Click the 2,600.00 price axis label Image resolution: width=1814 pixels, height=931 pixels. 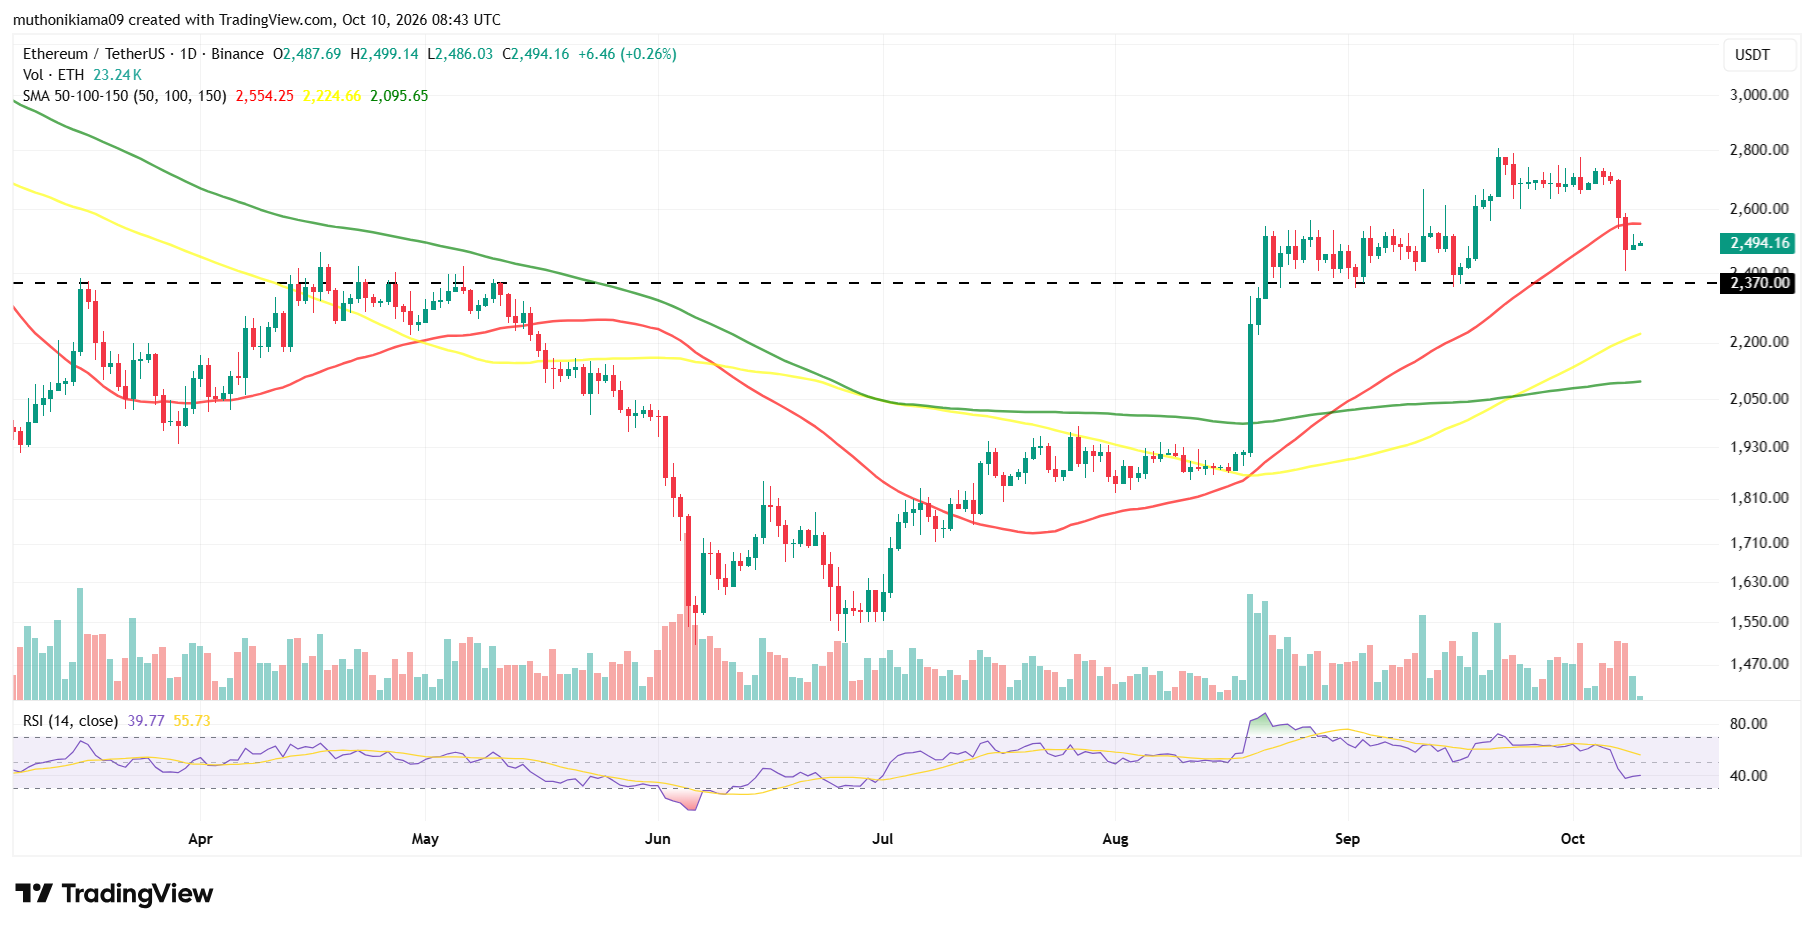pyautogui.click(x=1759, y=209)
